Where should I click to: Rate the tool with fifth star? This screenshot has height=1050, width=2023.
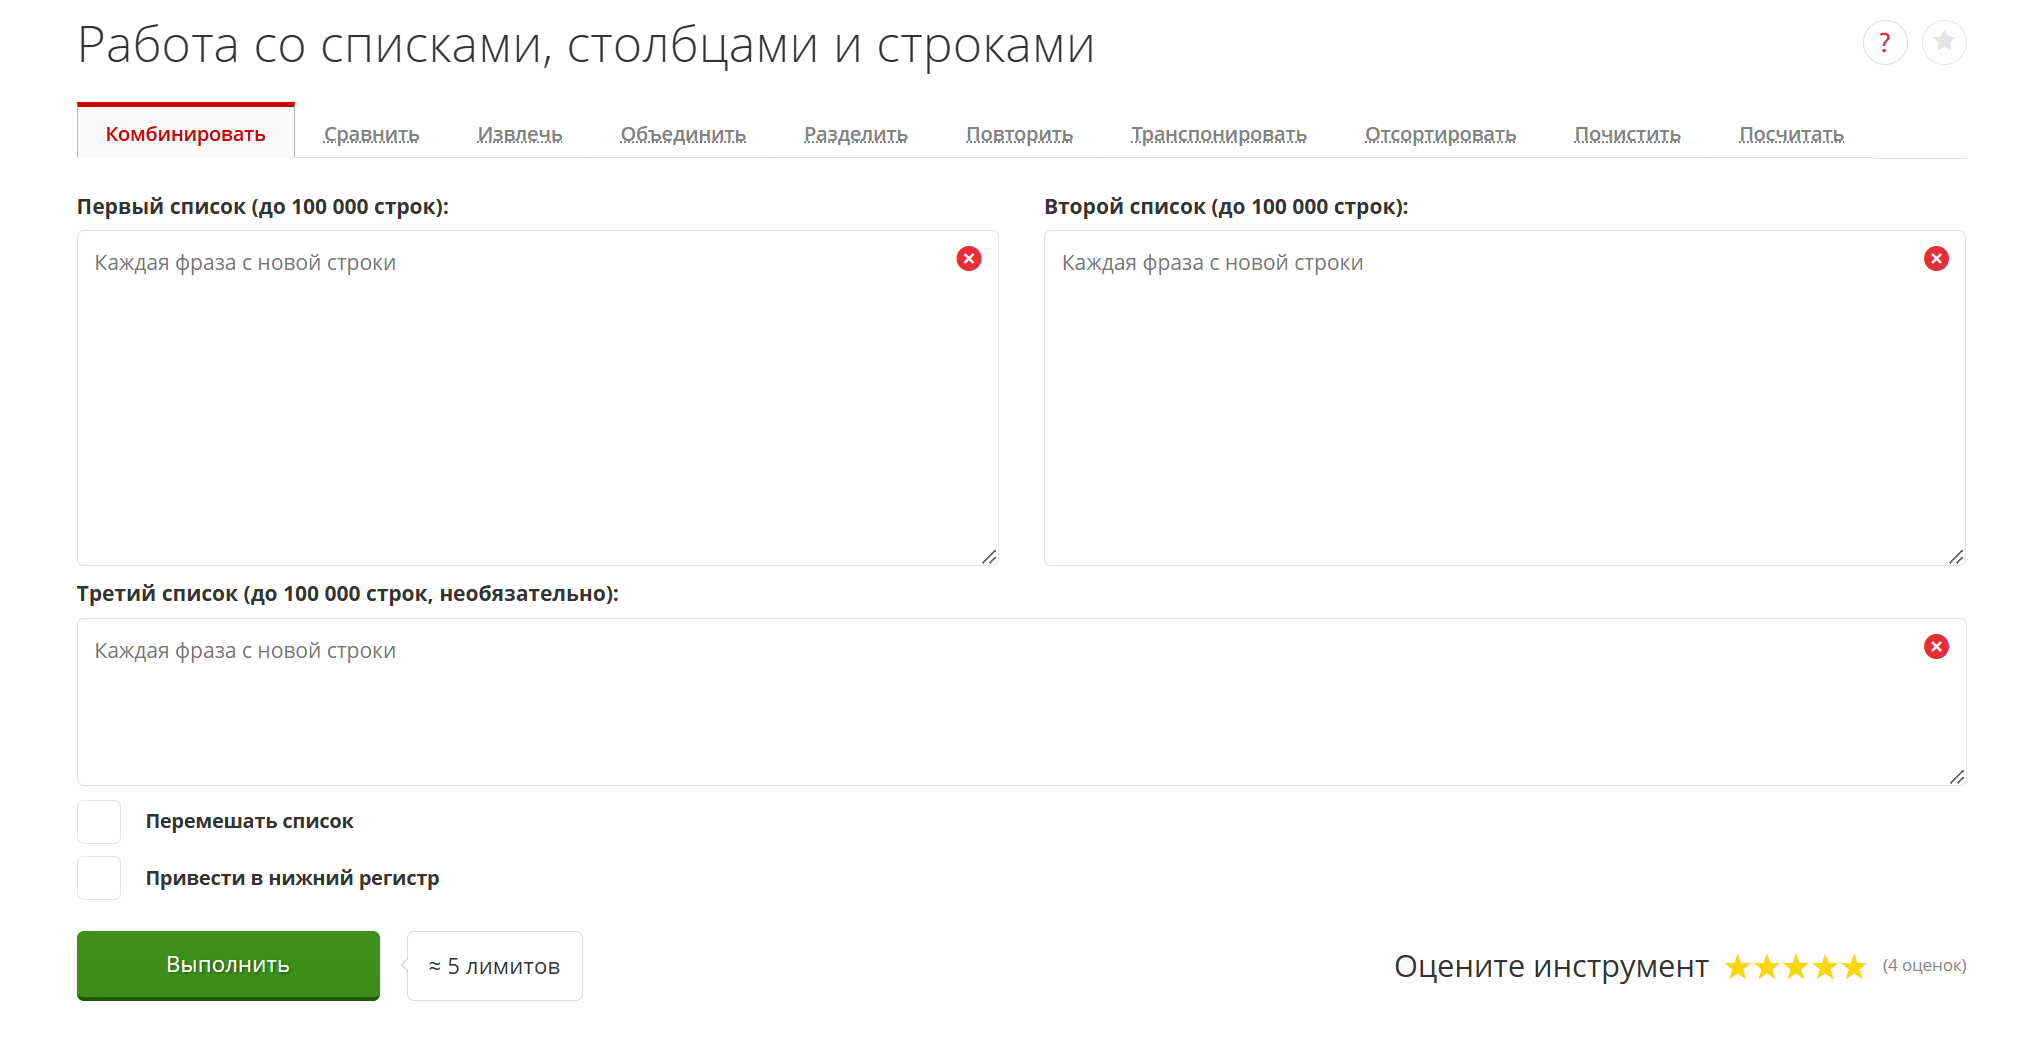pos(1854,967)
